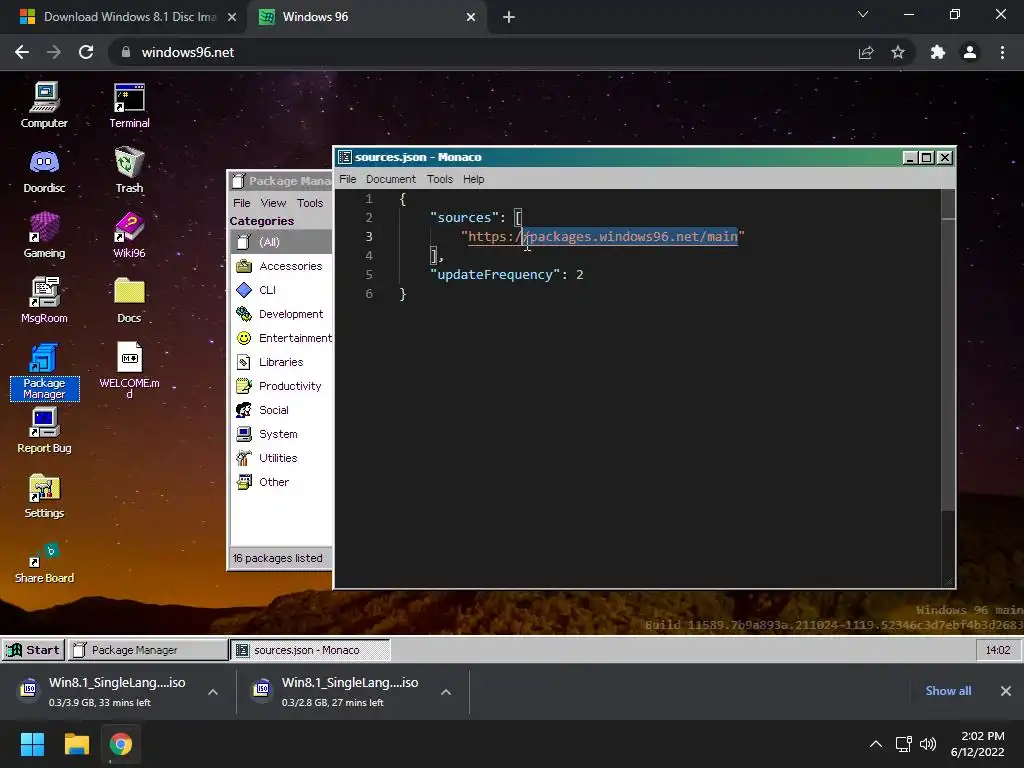Open the Document menu in Monaco

pos(391,179)
